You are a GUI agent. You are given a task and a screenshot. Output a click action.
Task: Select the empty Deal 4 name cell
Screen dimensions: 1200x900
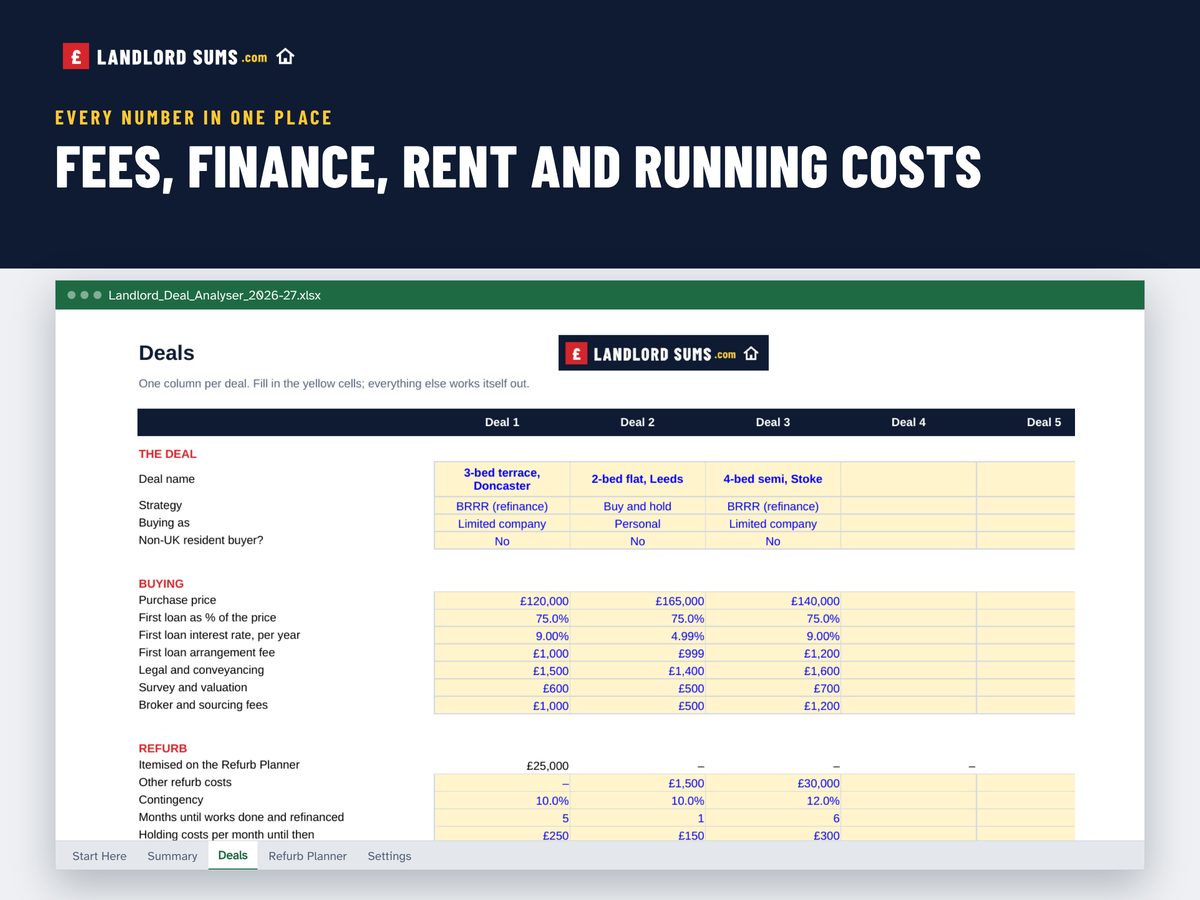tap(908, 479)
